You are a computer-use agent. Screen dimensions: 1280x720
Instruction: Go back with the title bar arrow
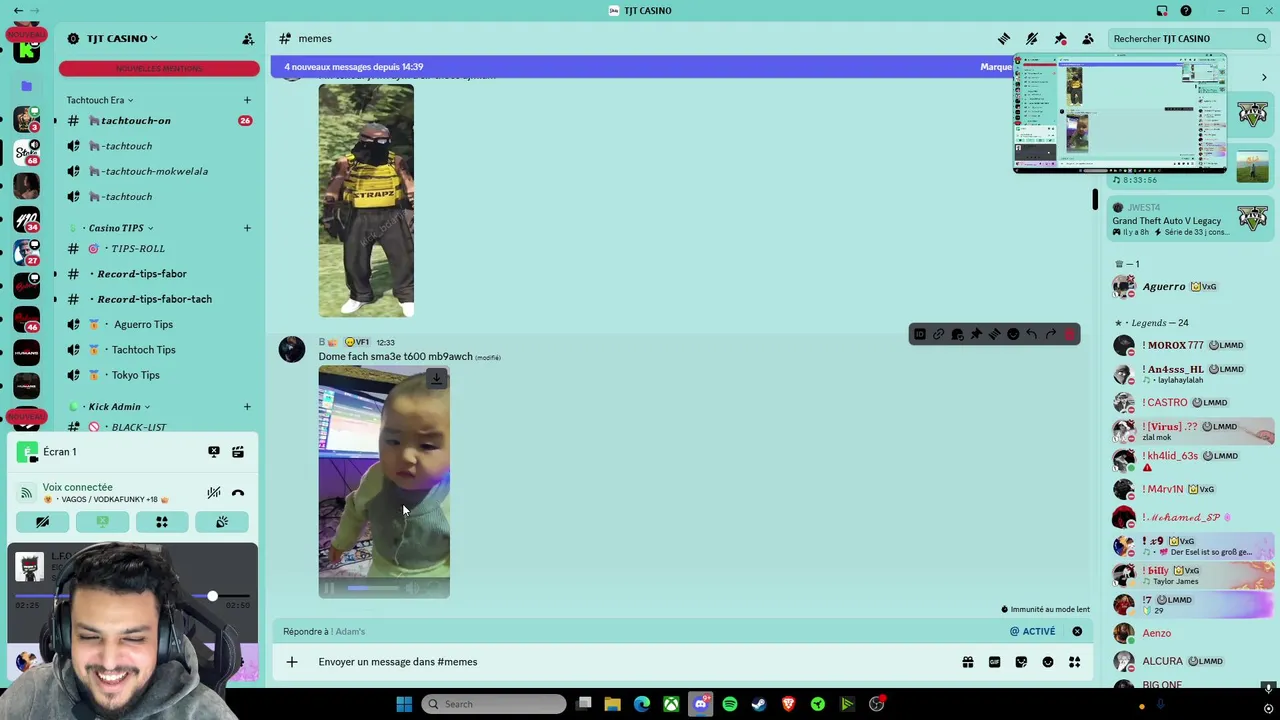tap(18, 10)
